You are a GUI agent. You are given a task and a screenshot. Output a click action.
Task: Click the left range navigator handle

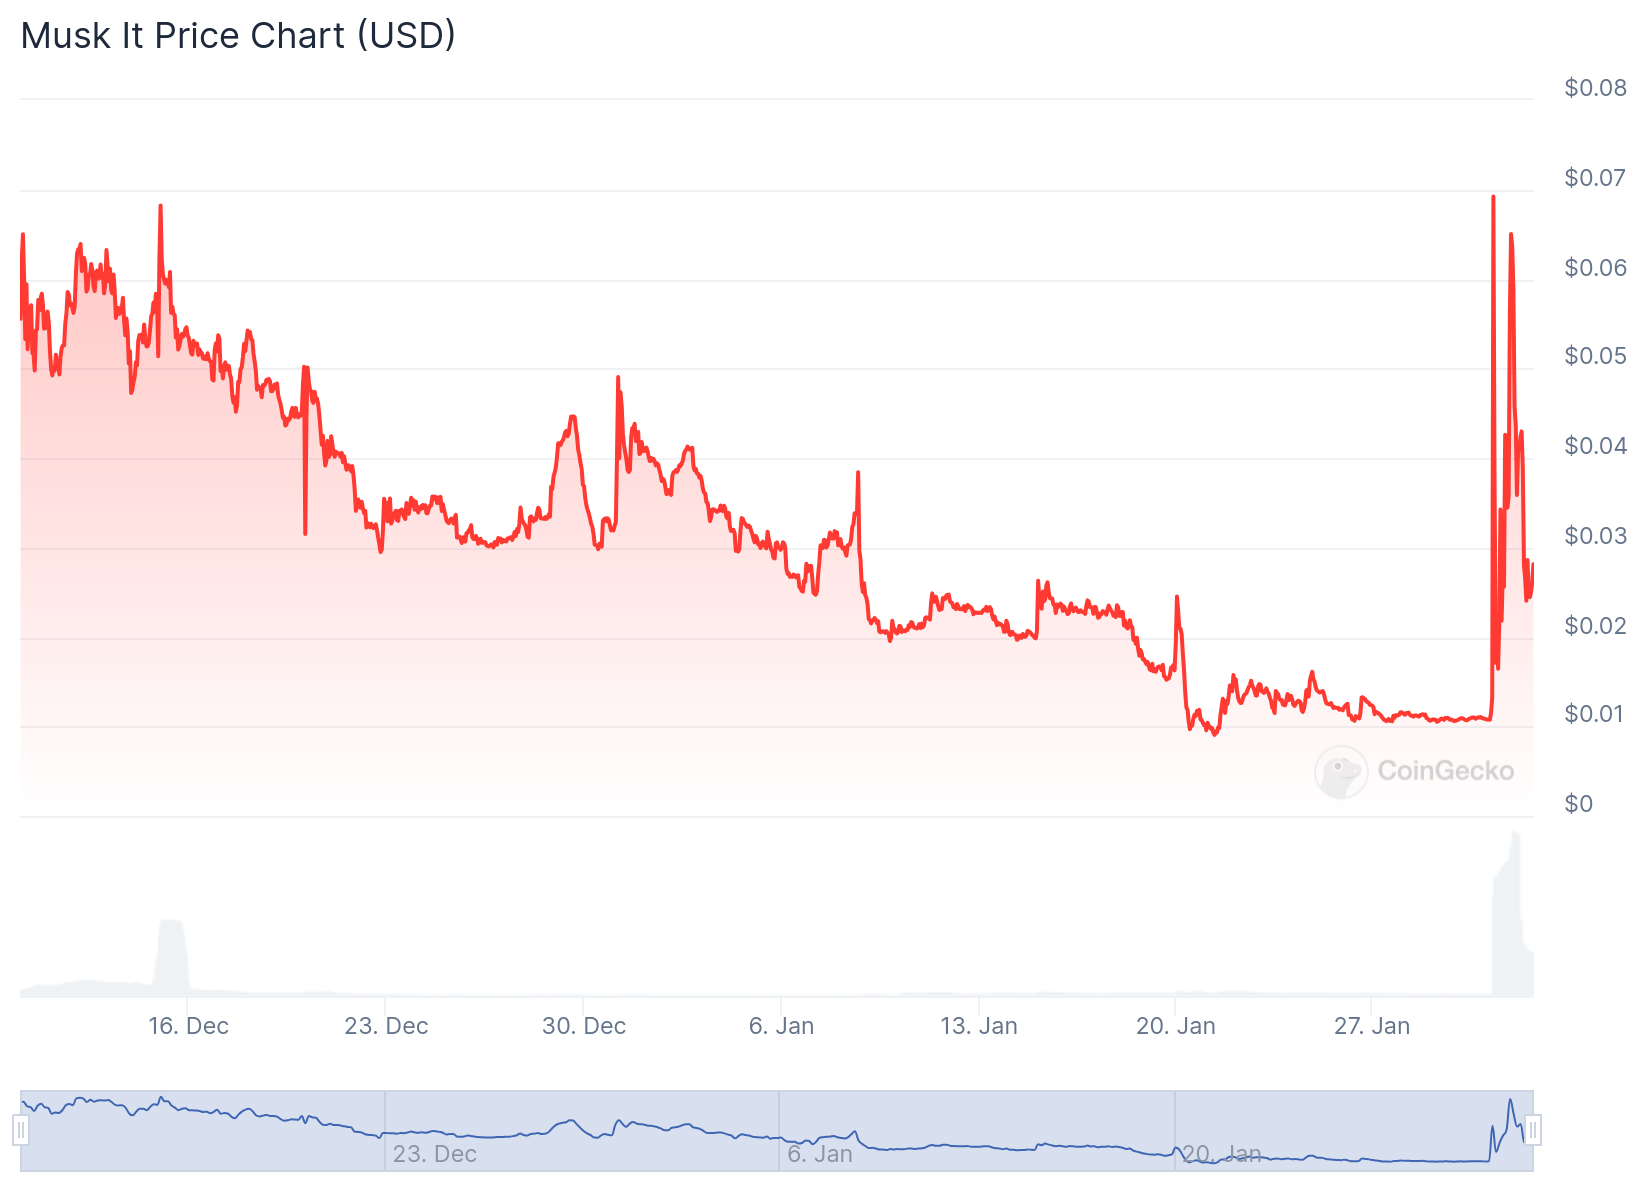click(x=21, y=1131)
